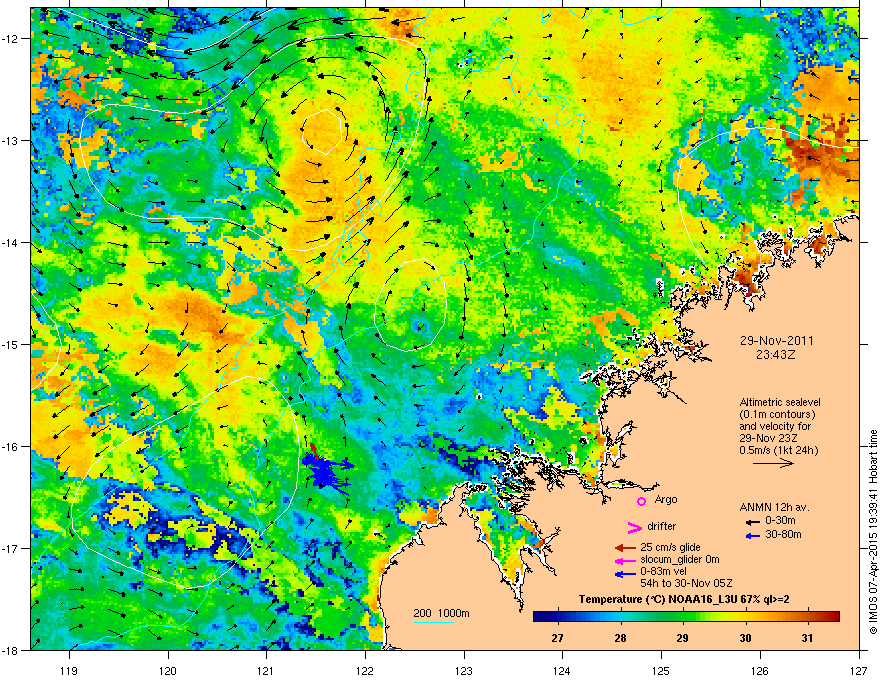
Task: Click the '0-30m' legend label
Action: 780,521
